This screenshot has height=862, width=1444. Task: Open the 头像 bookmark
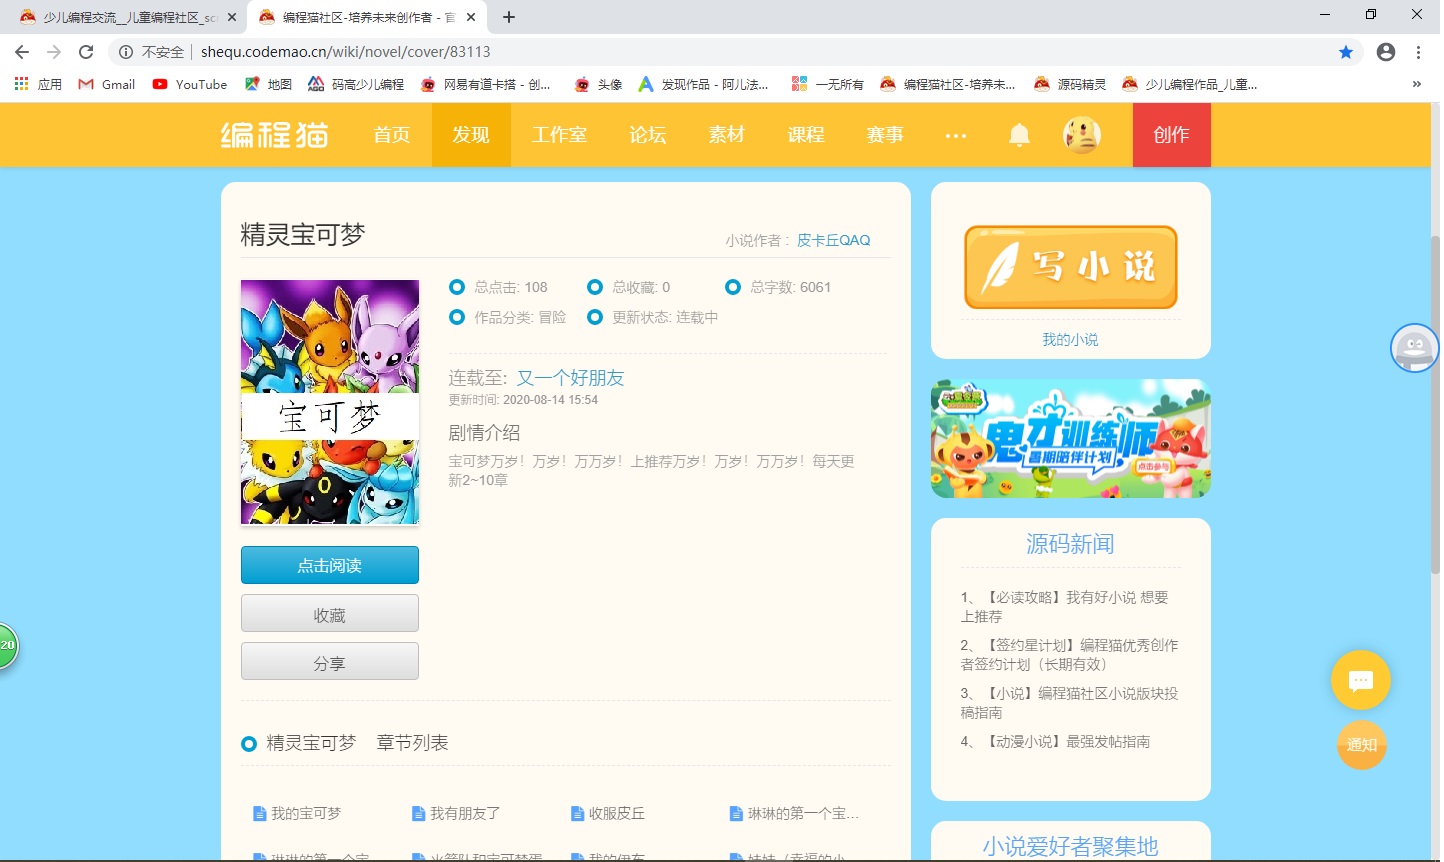click(x=598, y=84)
